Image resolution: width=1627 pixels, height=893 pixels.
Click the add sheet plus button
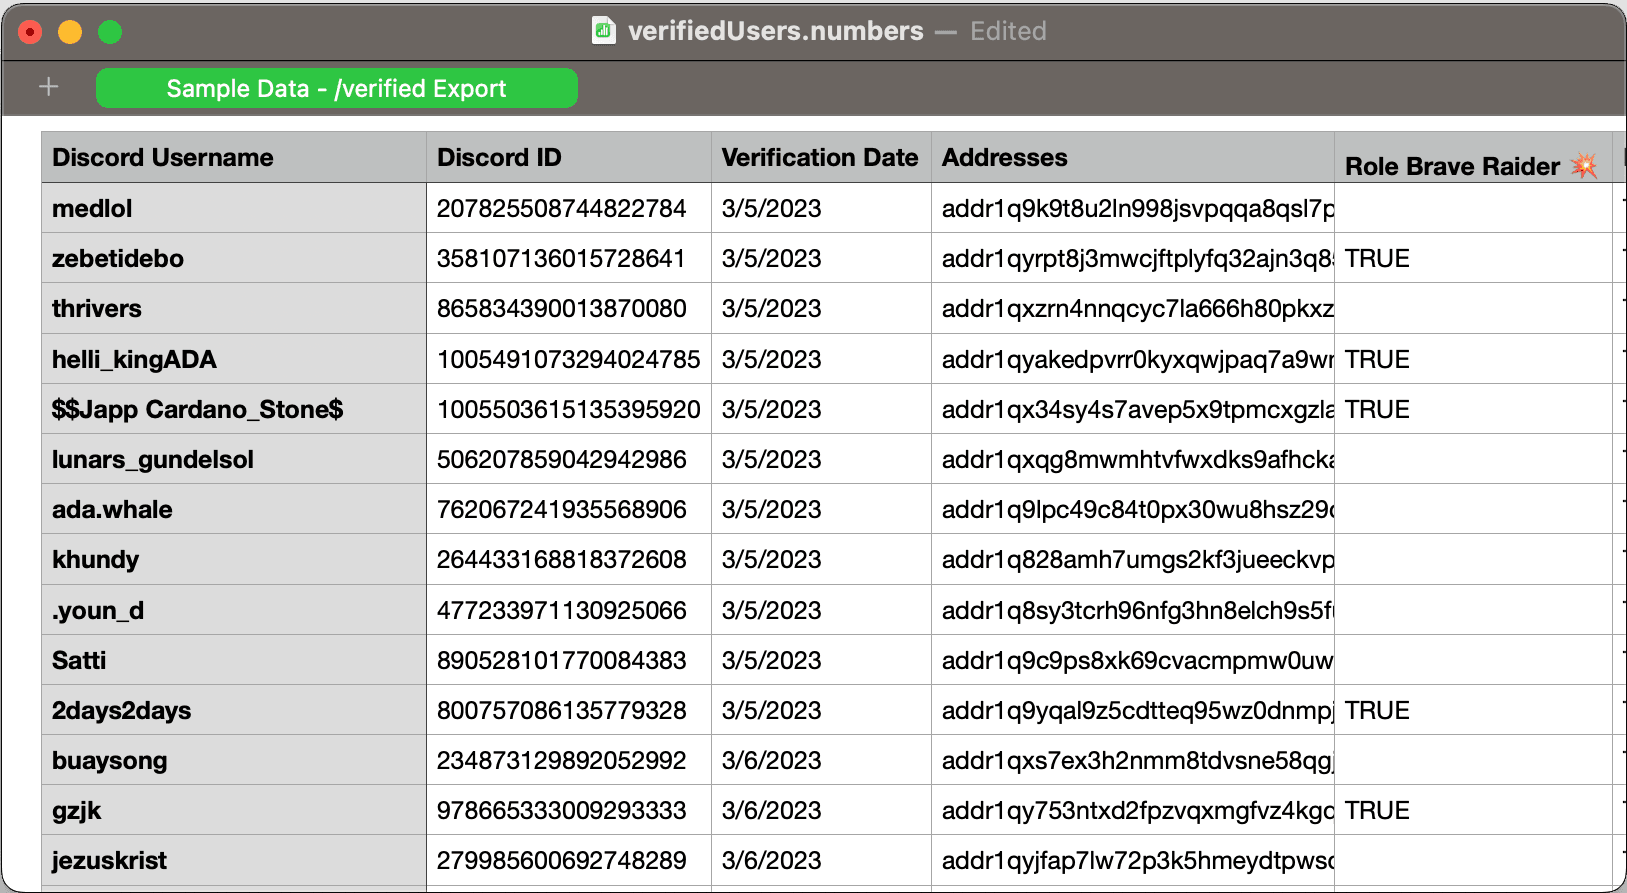click(x=48, y=87)
